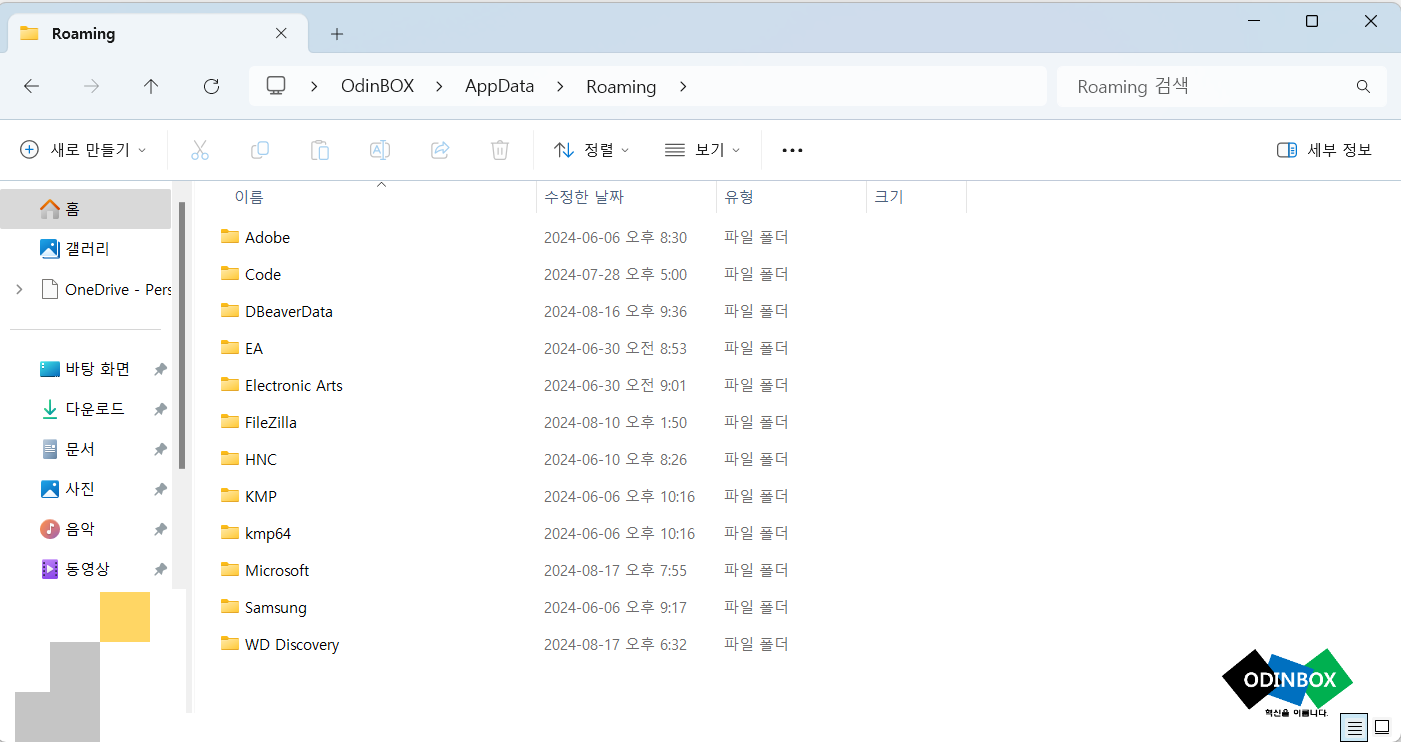Image resolution: width=1401 pixels, height=742 pixels.
Task: Go back with the left arrow
Action: tap(31, 87)
